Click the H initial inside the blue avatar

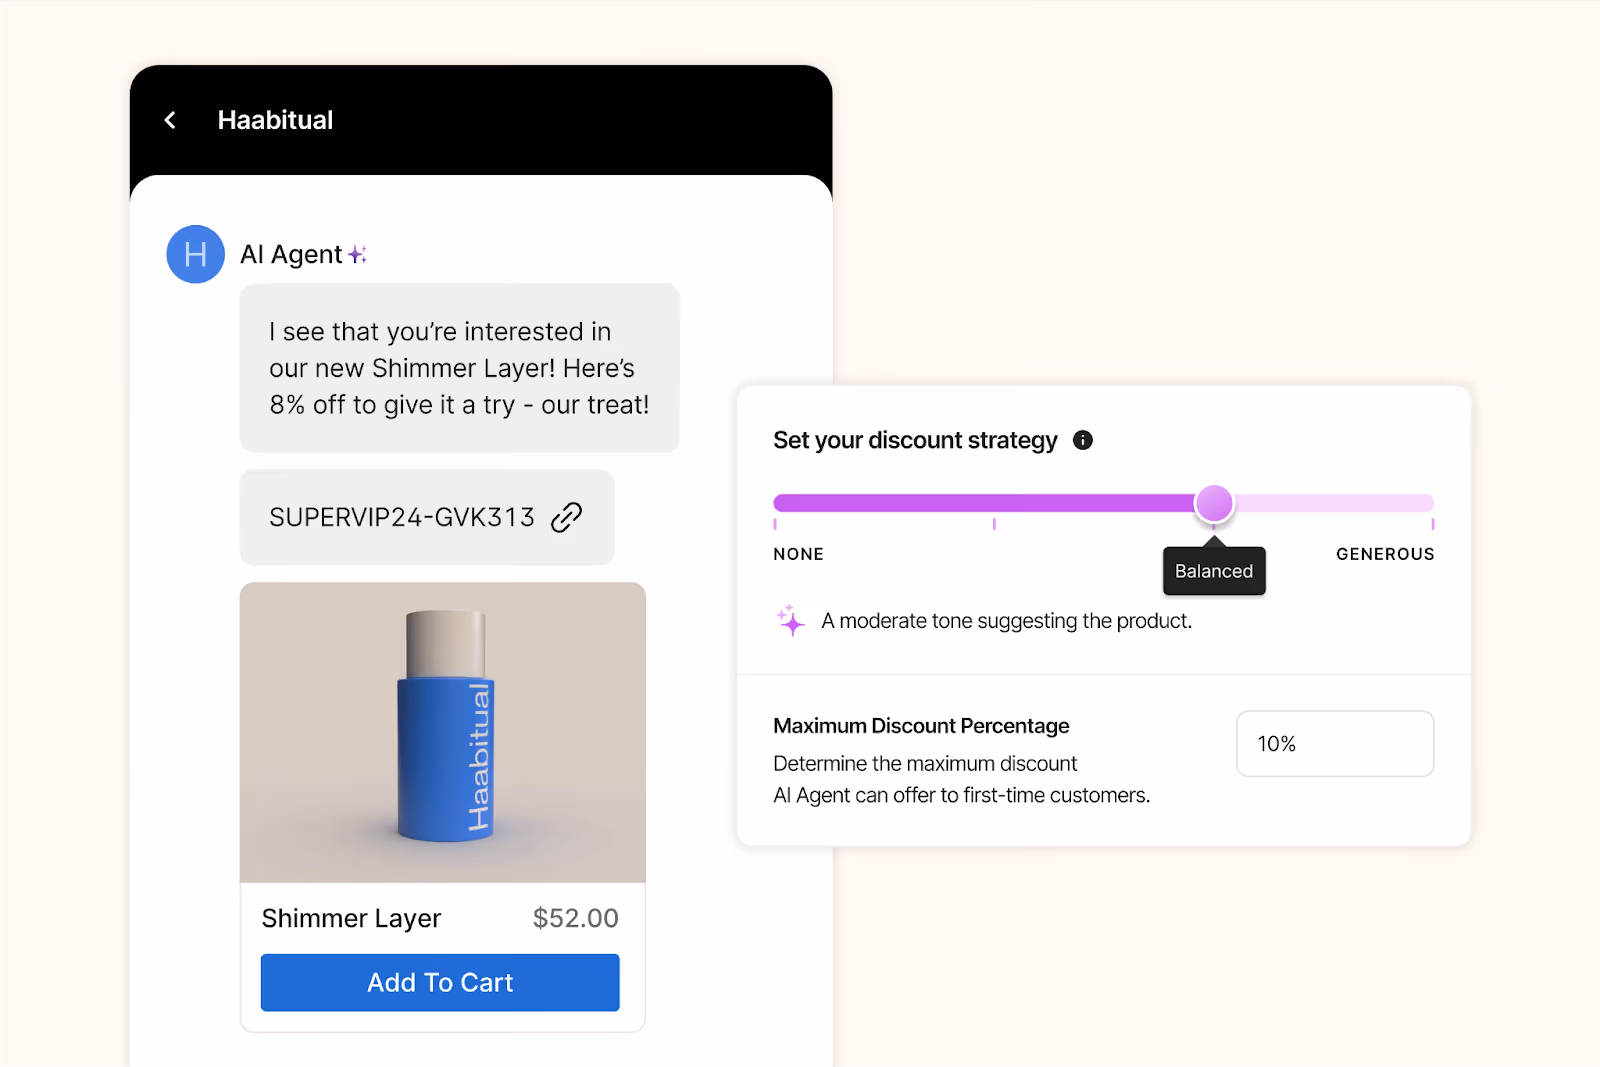pyautogui.click(x=195, y=254)
